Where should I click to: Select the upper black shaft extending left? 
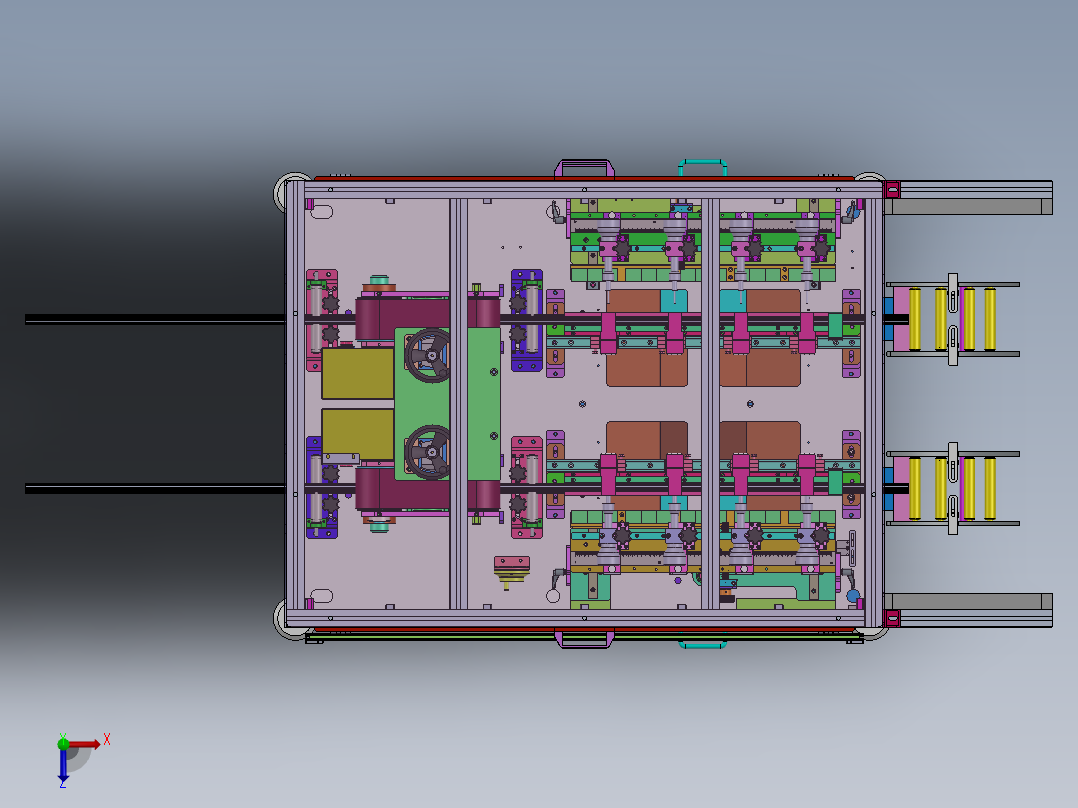[x=155, y=319]
